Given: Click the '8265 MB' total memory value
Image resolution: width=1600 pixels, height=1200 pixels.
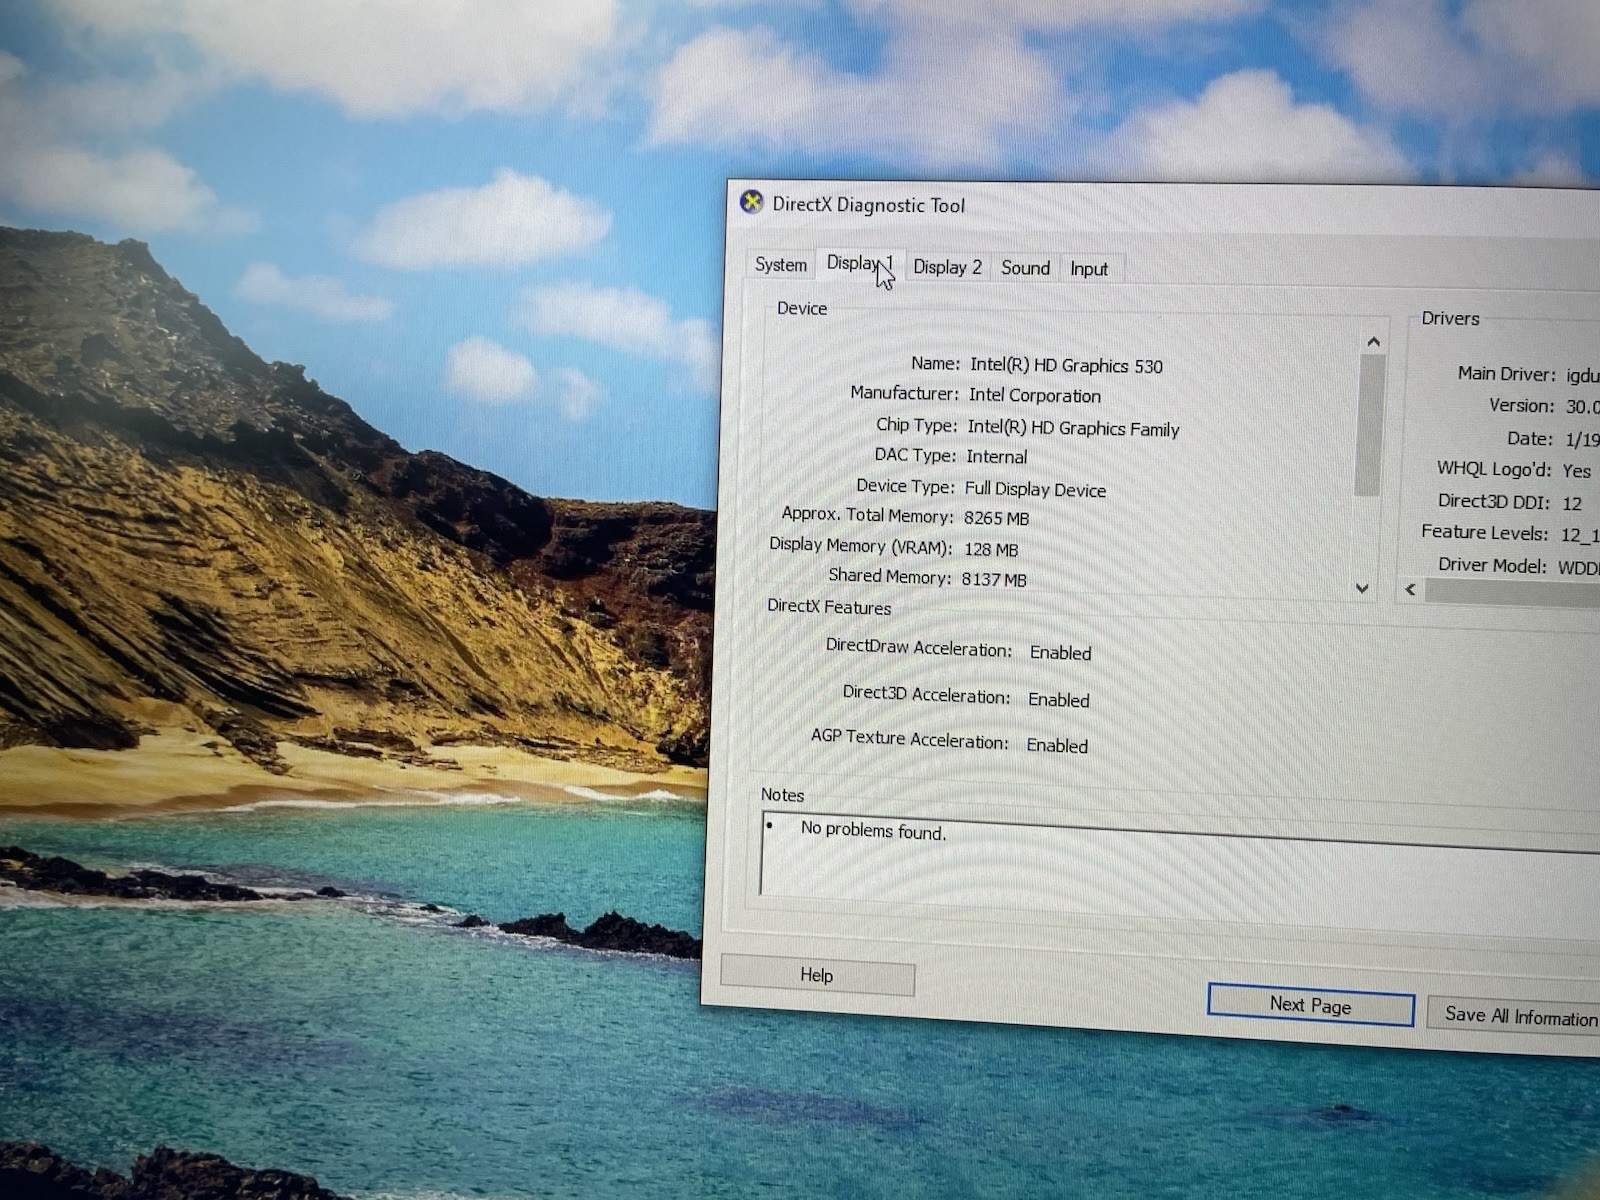Looking at the screenshot, I should pyautogui.click(x=996, y=518).
